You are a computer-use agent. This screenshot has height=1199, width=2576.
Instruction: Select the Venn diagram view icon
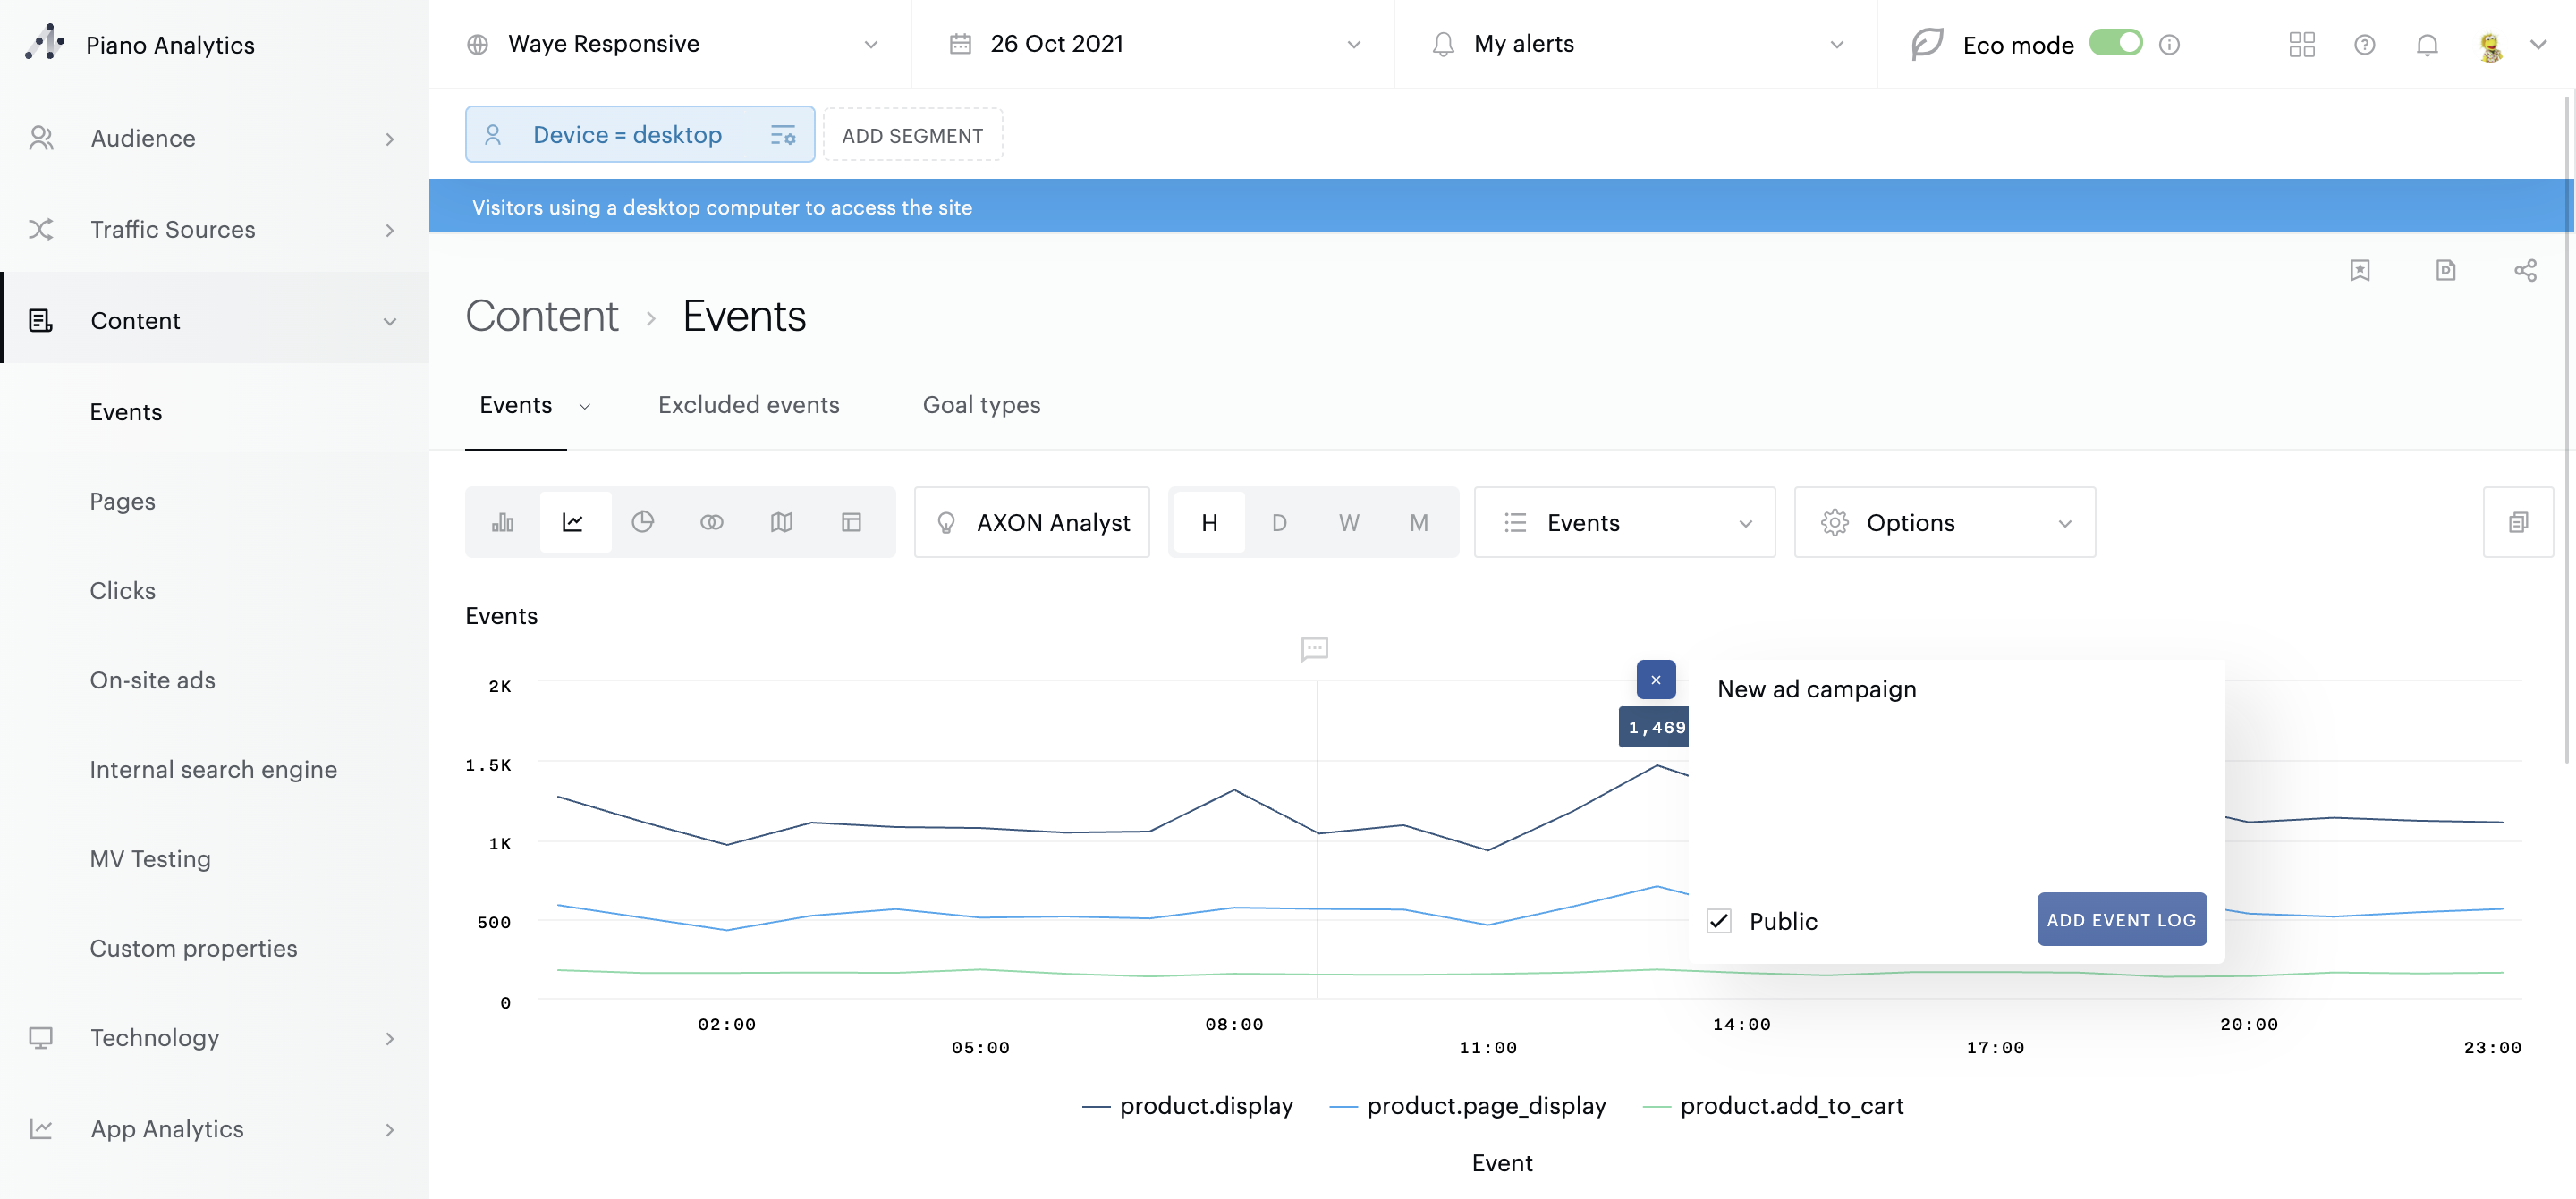[x=711, y=522]
